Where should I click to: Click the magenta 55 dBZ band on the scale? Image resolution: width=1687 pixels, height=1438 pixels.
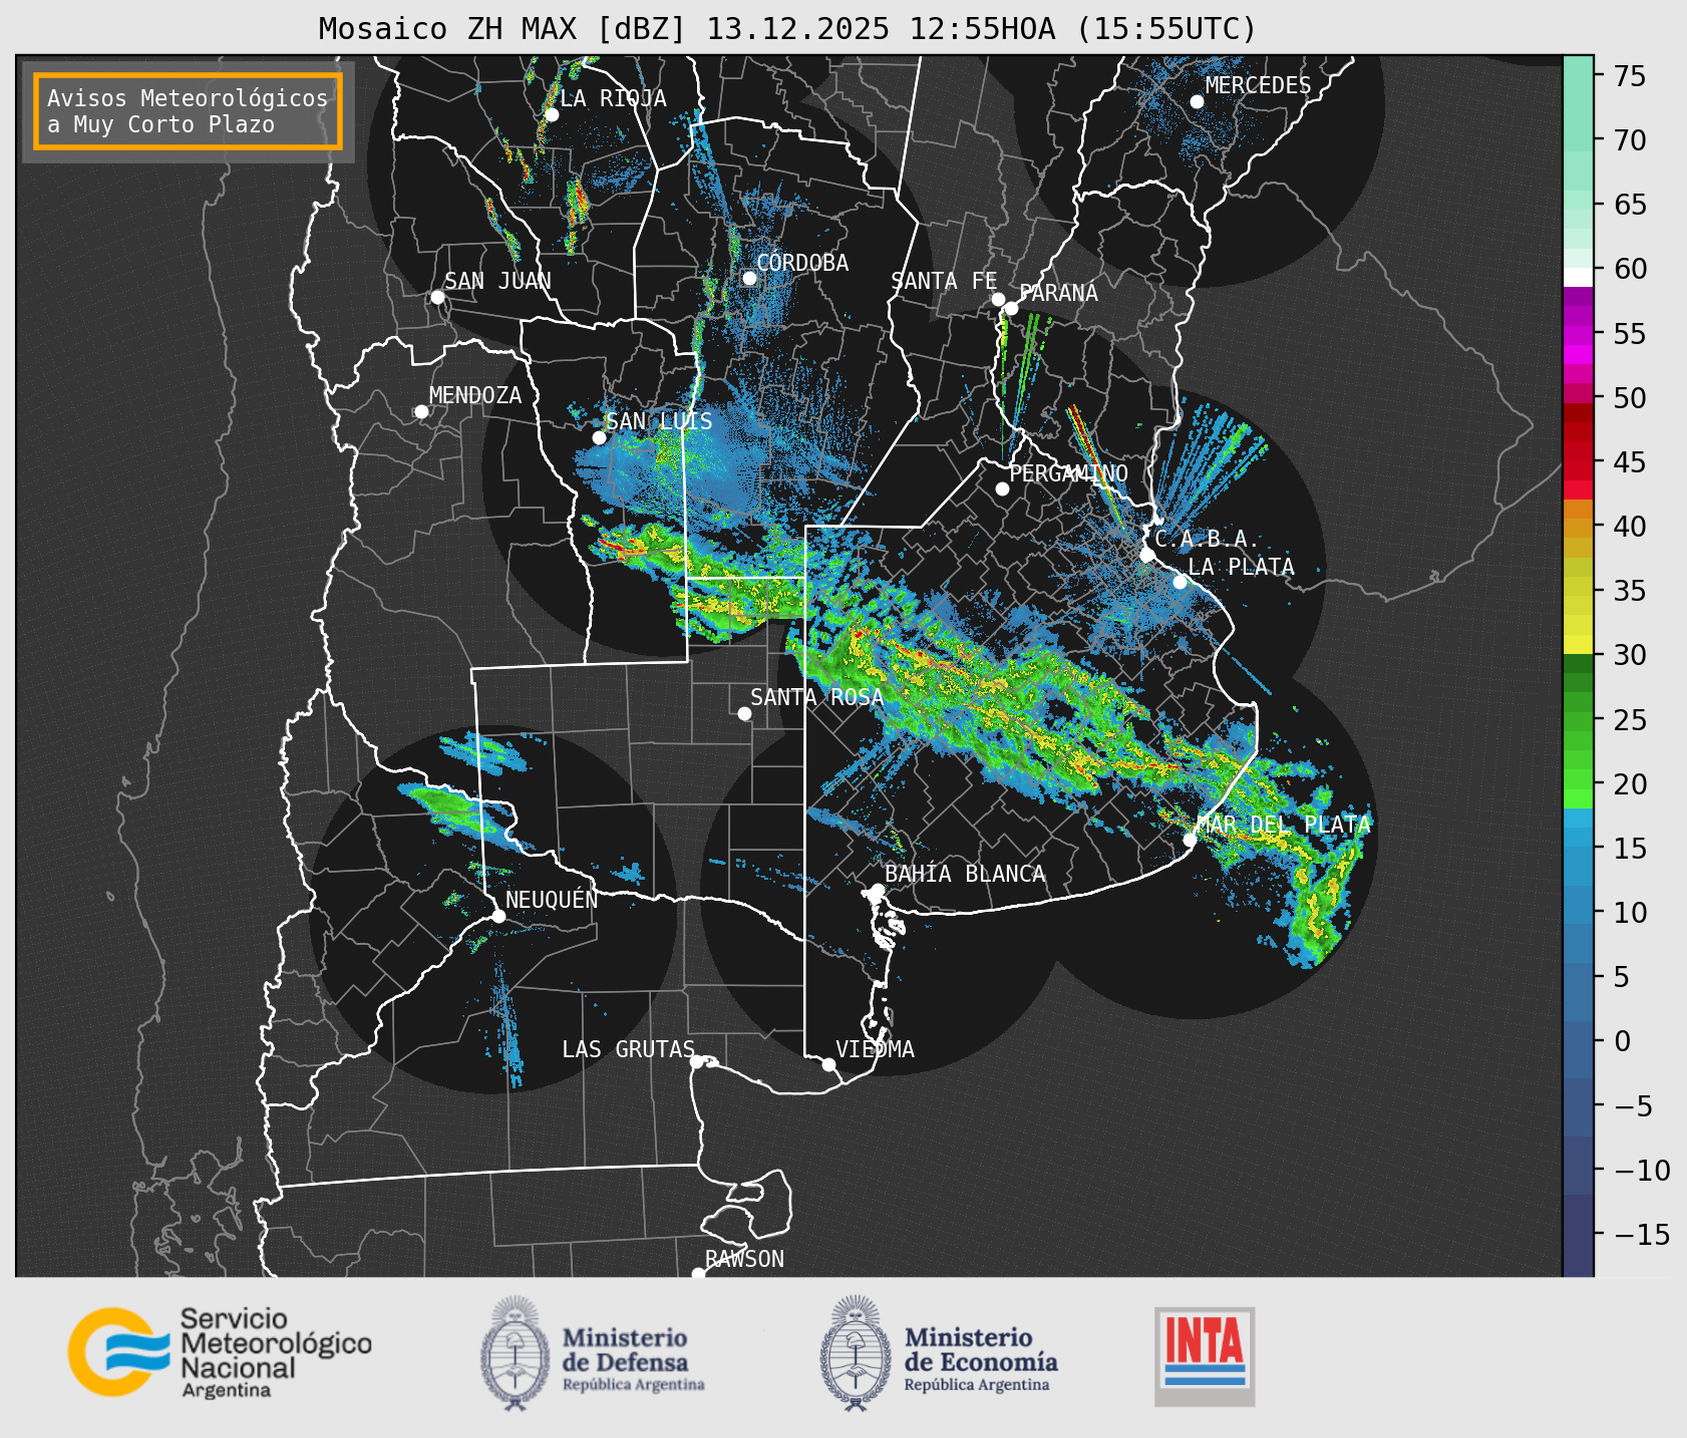1578,333
